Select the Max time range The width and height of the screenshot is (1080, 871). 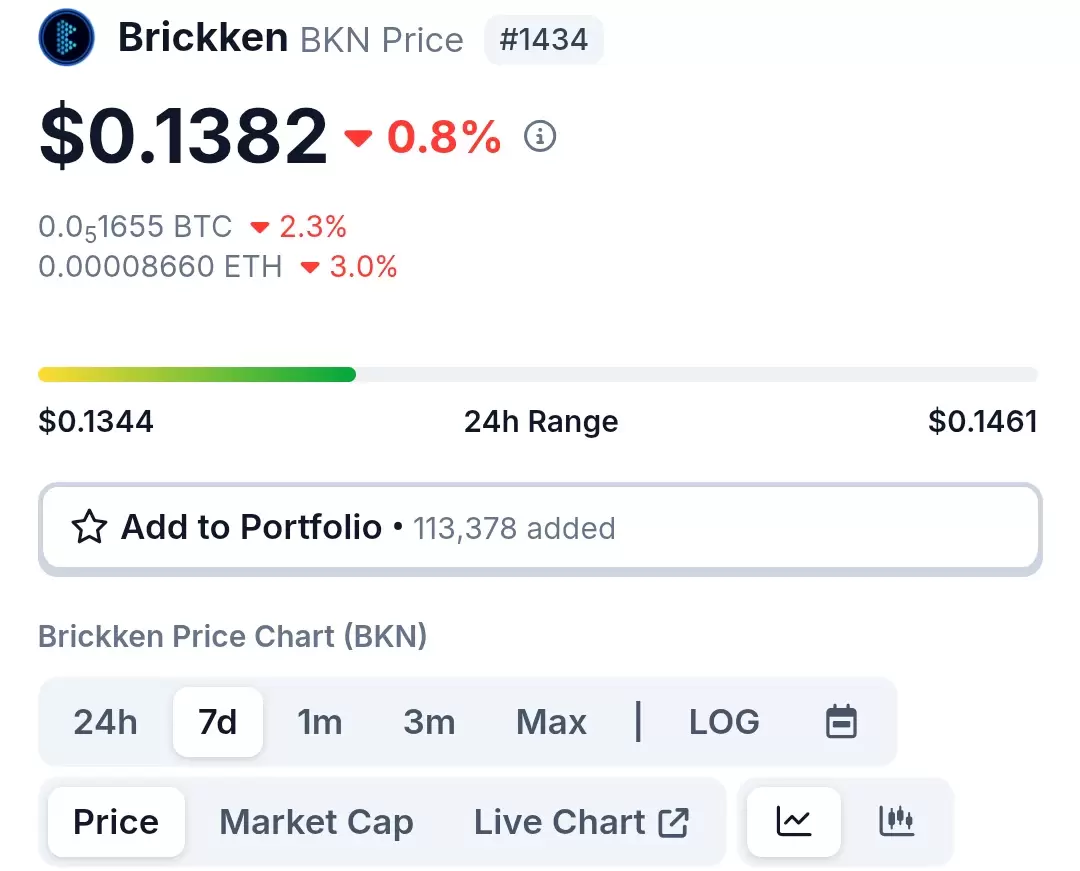(551, 722)
